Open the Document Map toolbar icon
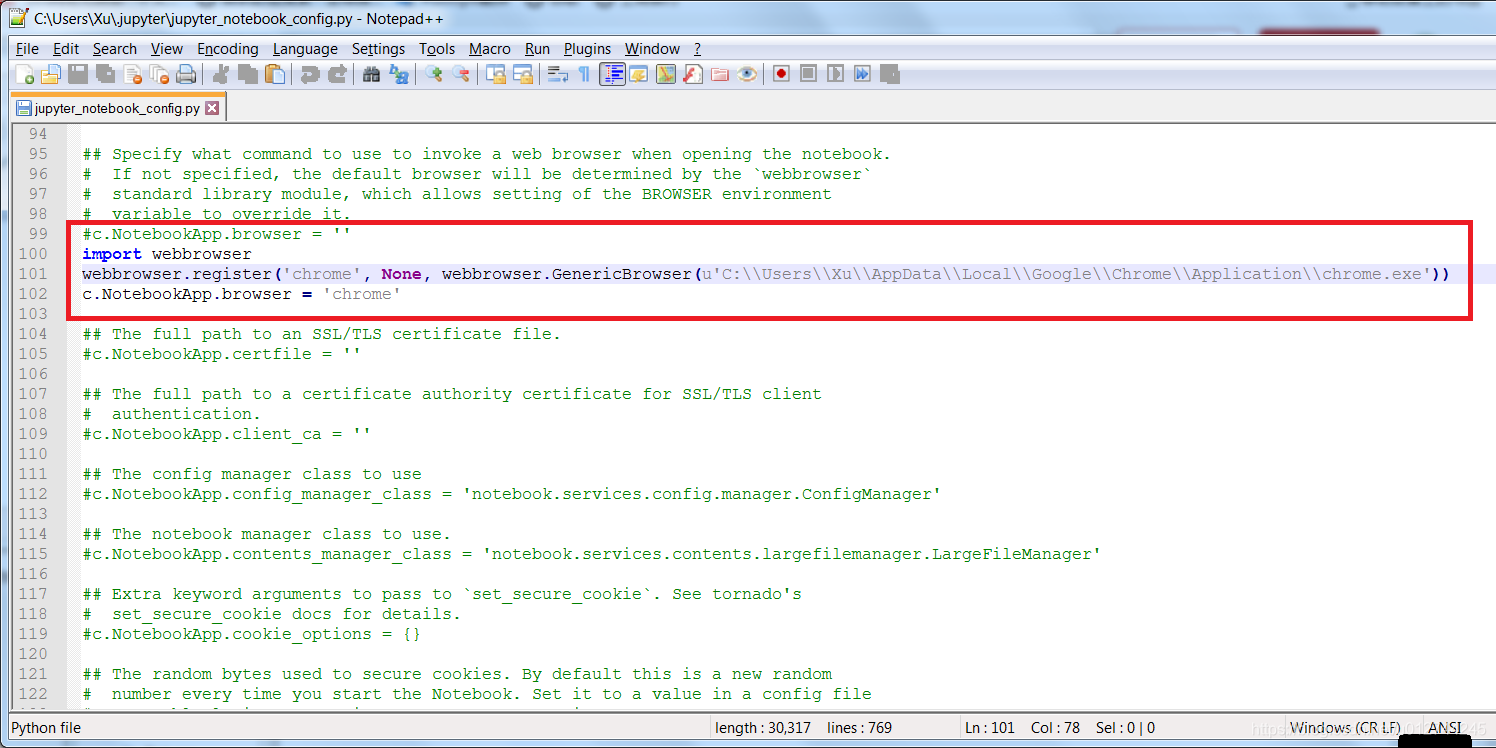 click(x=666, y=74)
